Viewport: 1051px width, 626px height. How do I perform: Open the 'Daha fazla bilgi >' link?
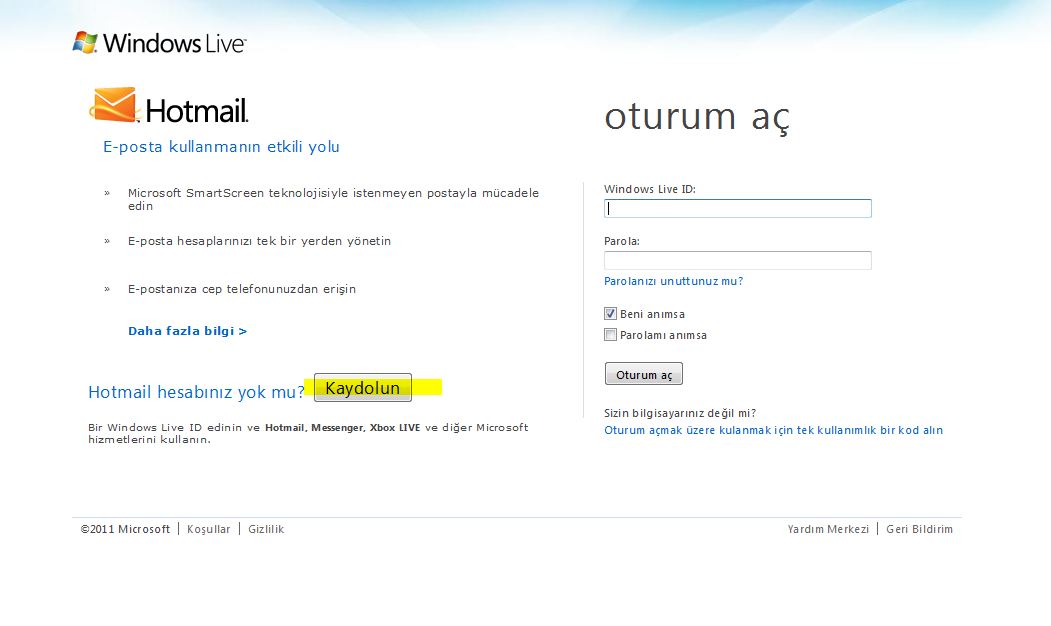pyautogui.click(x=188, y=331)
